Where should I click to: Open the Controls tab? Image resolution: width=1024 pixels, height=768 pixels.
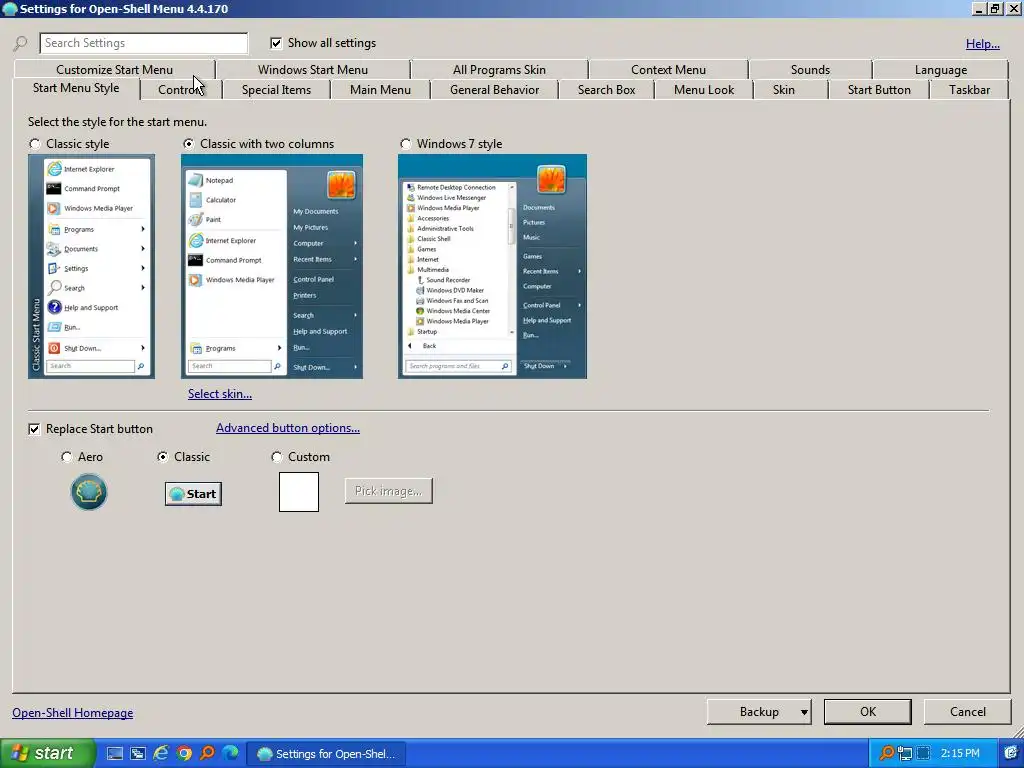point(181,90)
